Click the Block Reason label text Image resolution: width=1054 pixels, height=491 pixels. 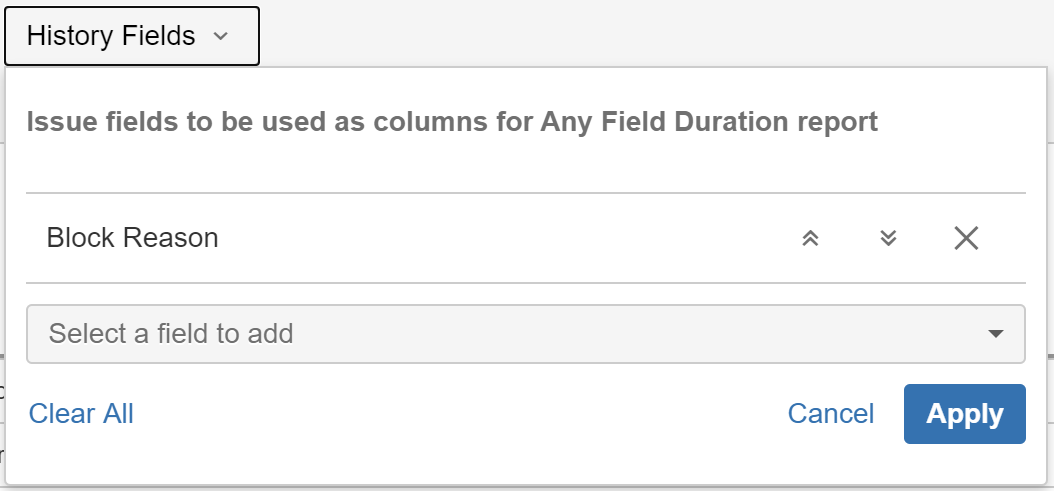132,238
